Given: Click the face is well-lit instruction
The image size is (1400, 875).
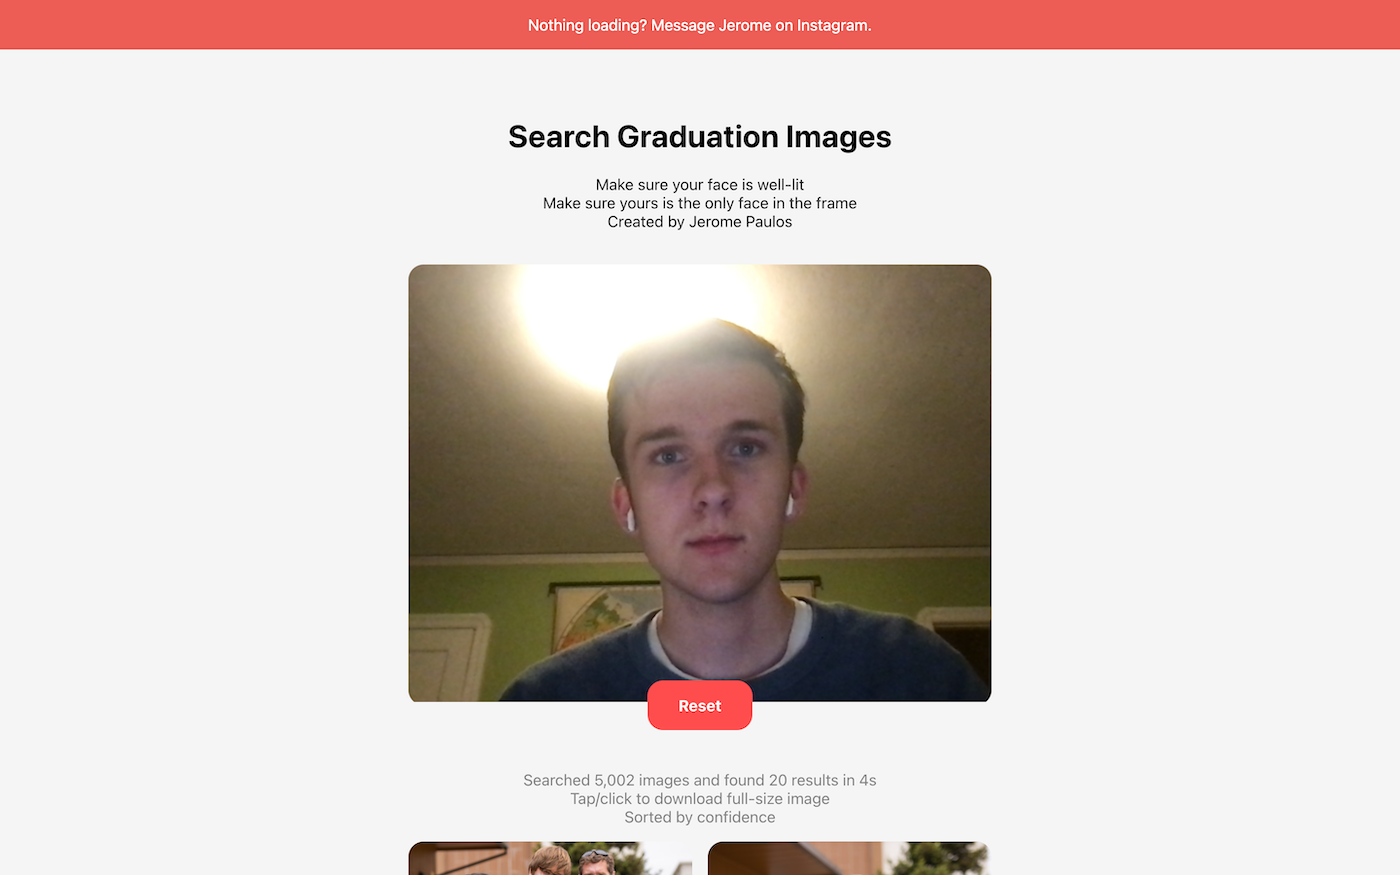Looking at the screenshot, I should coord(700,185).
